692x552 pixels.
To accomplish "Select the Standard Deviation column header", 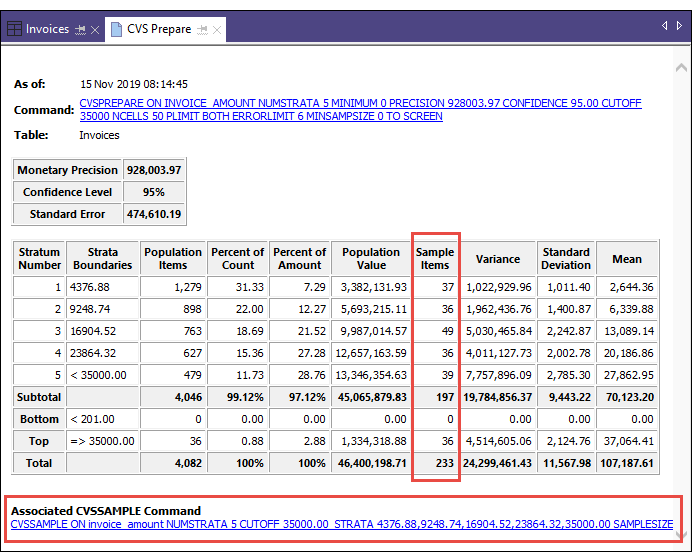I will coord(566,259).
